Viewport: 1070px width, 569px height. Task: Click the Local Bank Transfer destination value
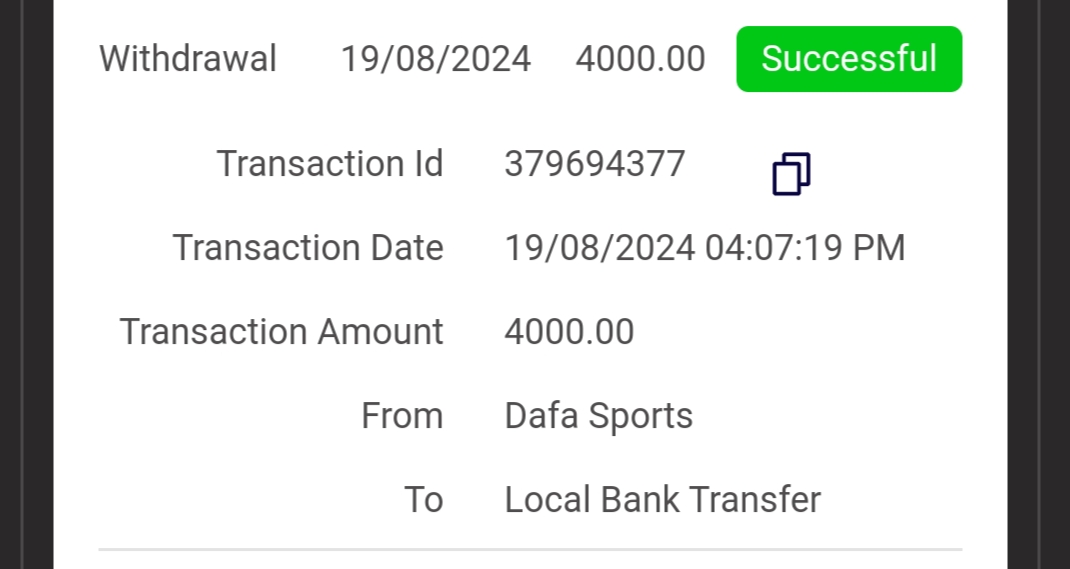point(662,499)
